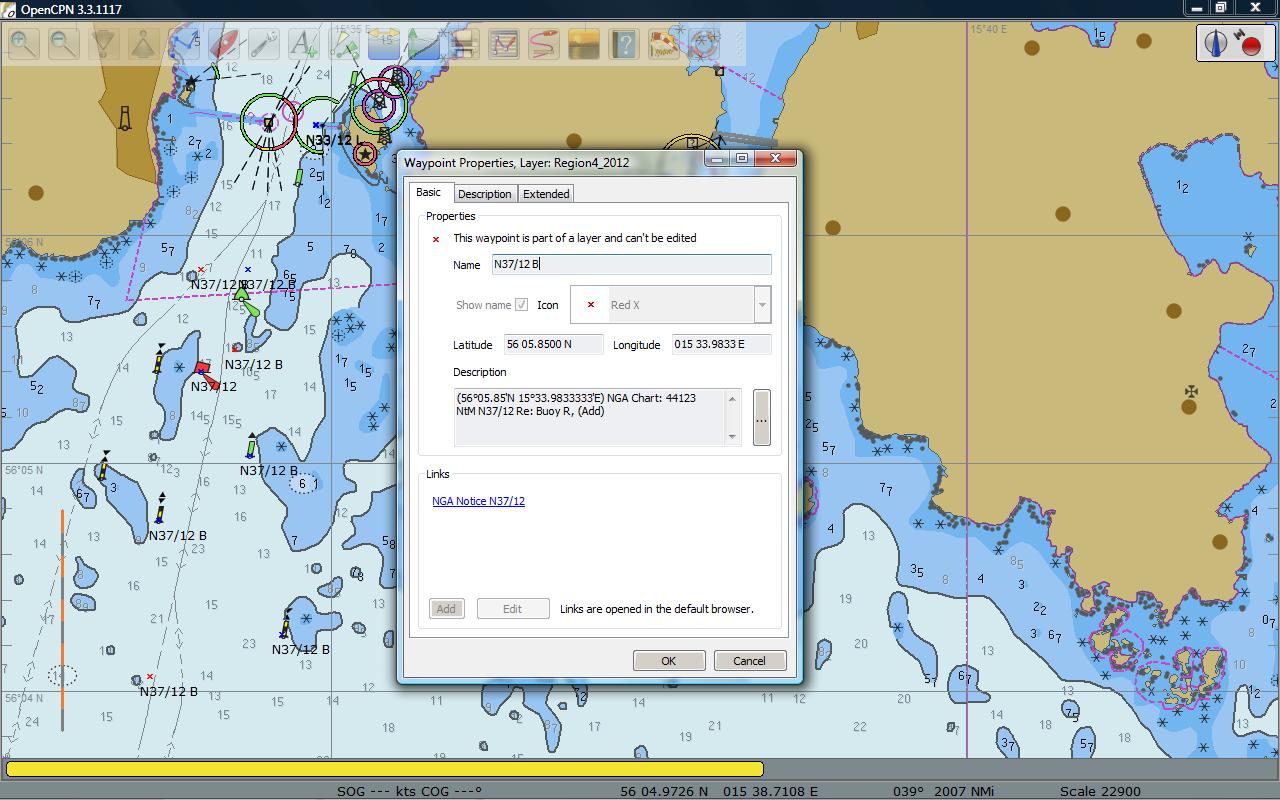This screenshot has width=1280, height=800.
Task: Click the Longitude field
Action: 722,344
